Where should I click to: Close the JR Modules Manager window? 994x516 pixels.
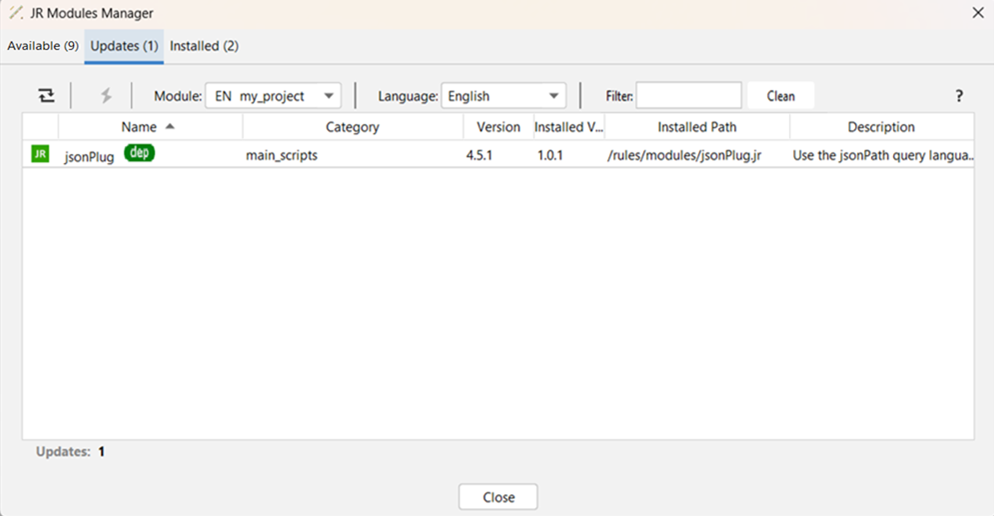point(976,13)
